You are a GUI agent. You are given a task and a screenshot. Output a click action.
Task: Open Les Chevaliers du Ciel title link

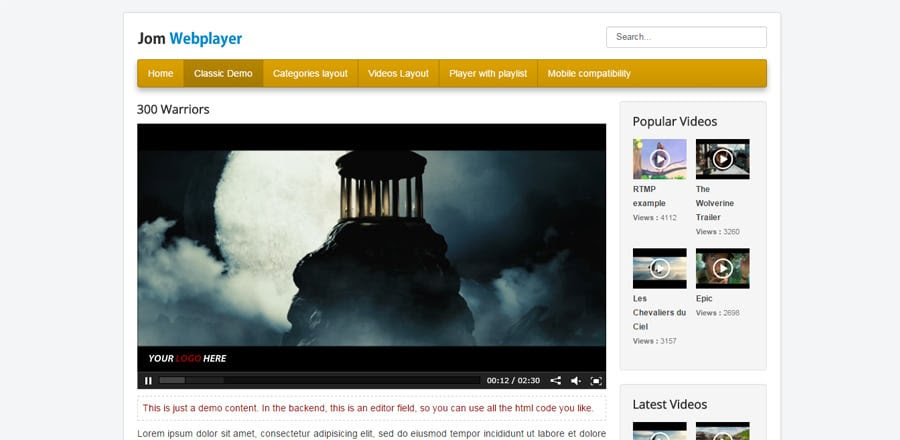point(660,313)
